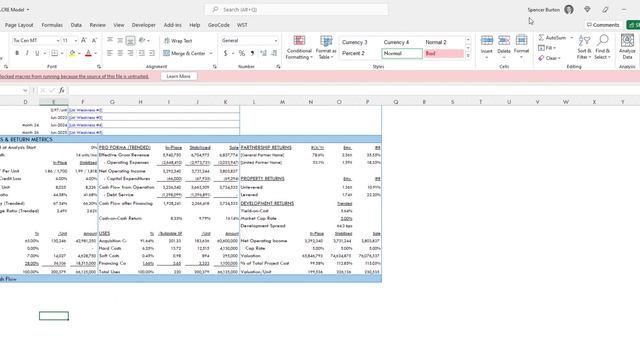Open the font name dropdown
Screen dimensions: 640x360
58,40
